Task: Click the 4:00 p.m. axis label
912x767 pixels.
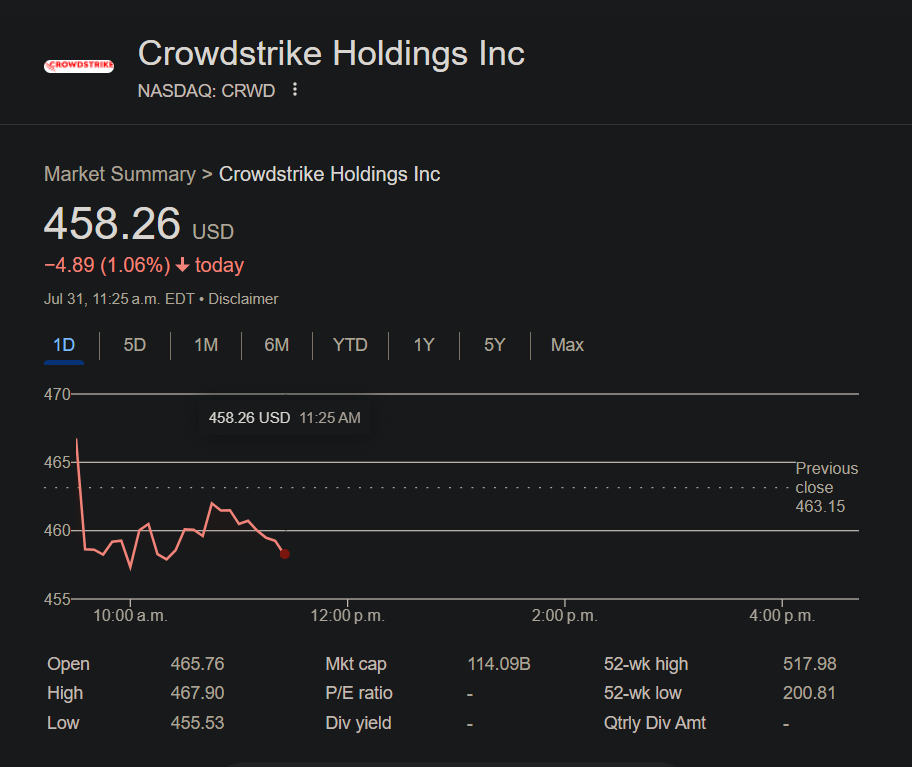Action: [782, 616]
